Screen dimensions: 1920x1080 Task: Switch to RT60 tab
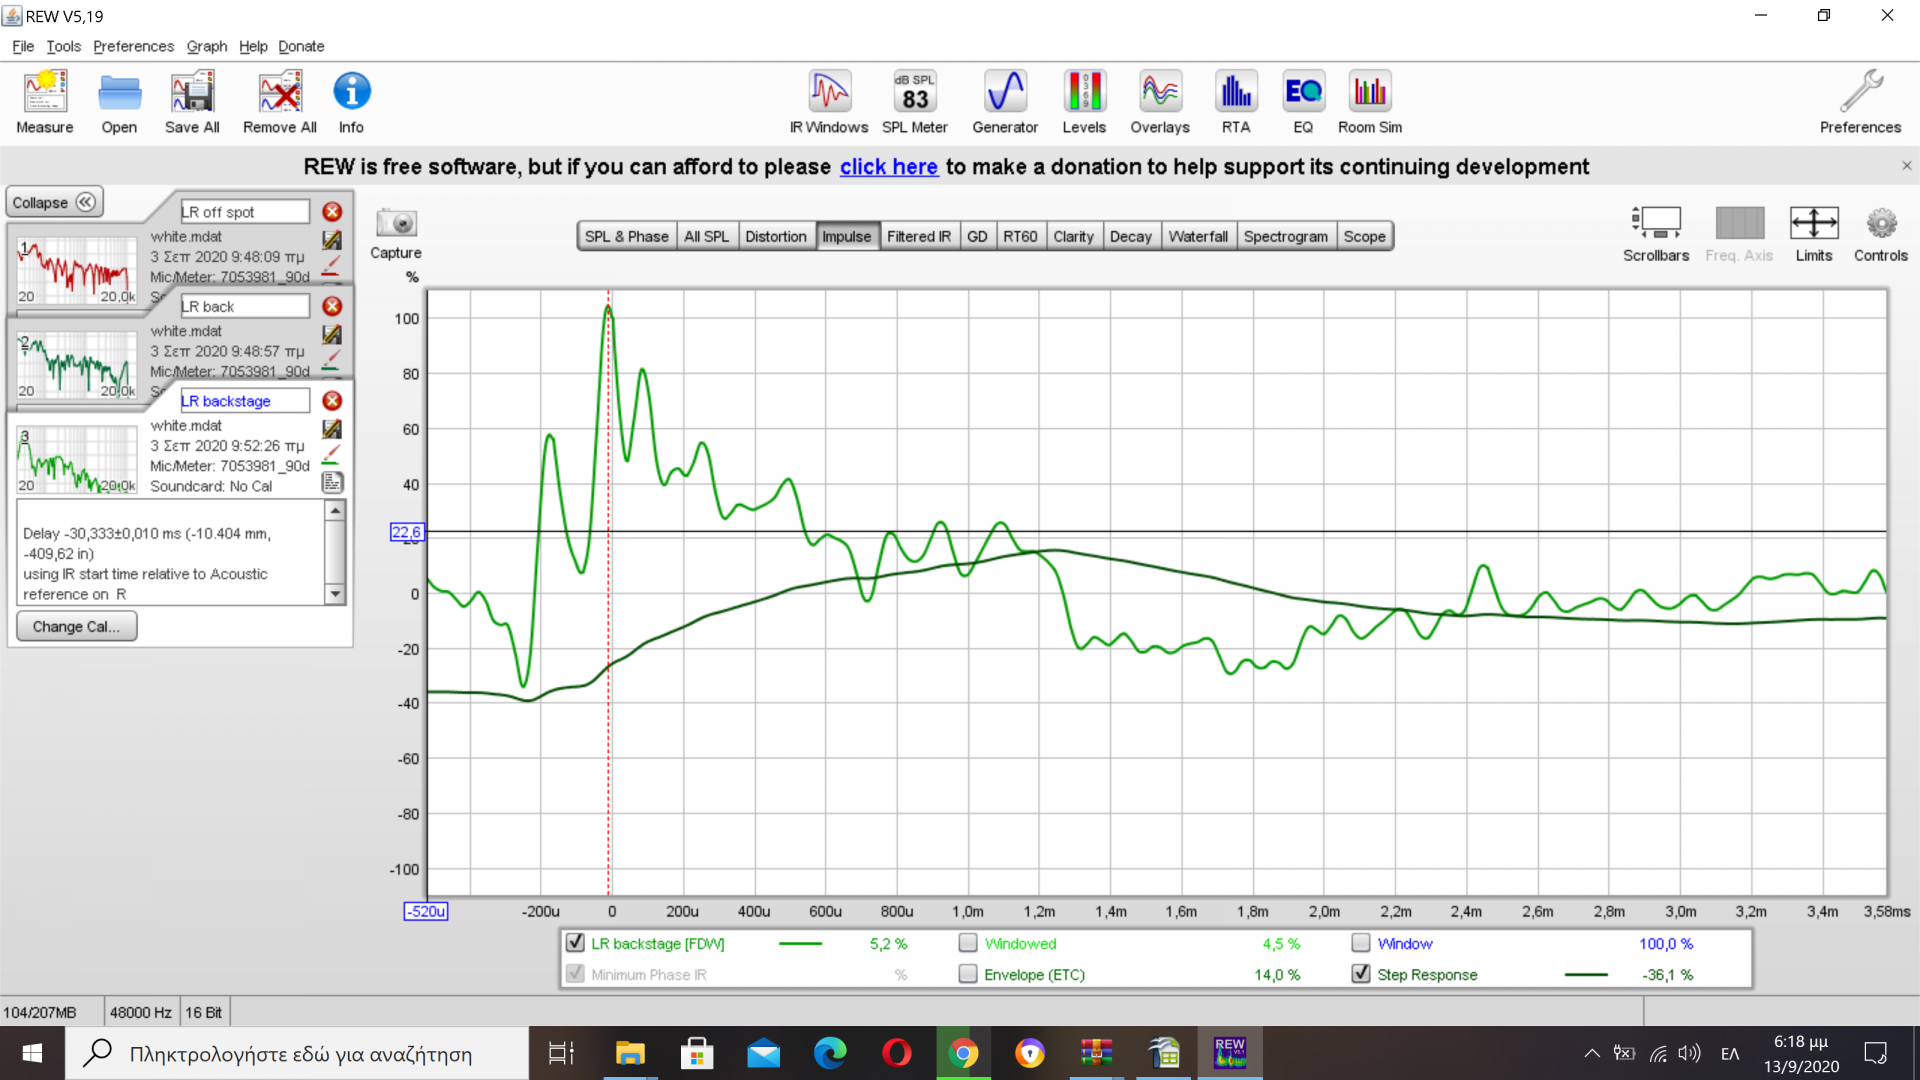pos(1020,236)
